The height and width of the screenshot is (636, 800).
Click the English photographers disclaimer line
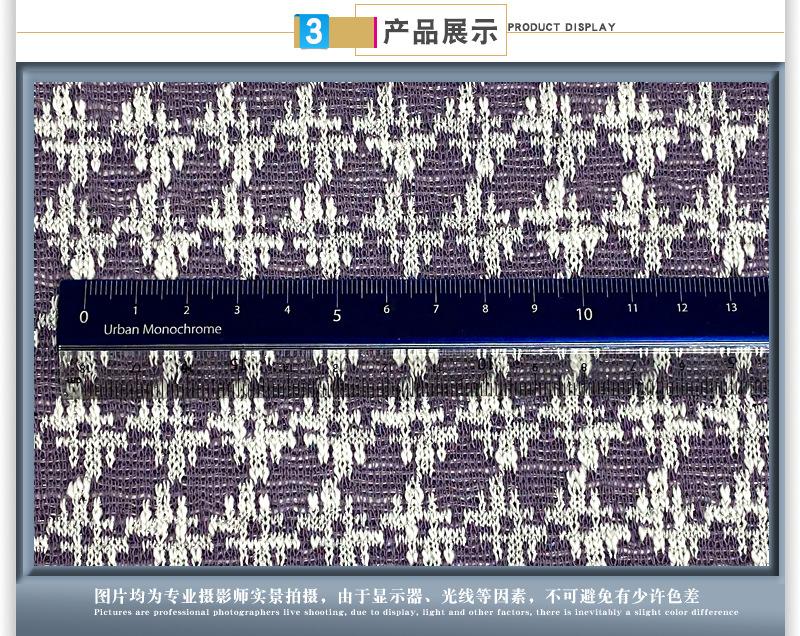coord(416,612)
